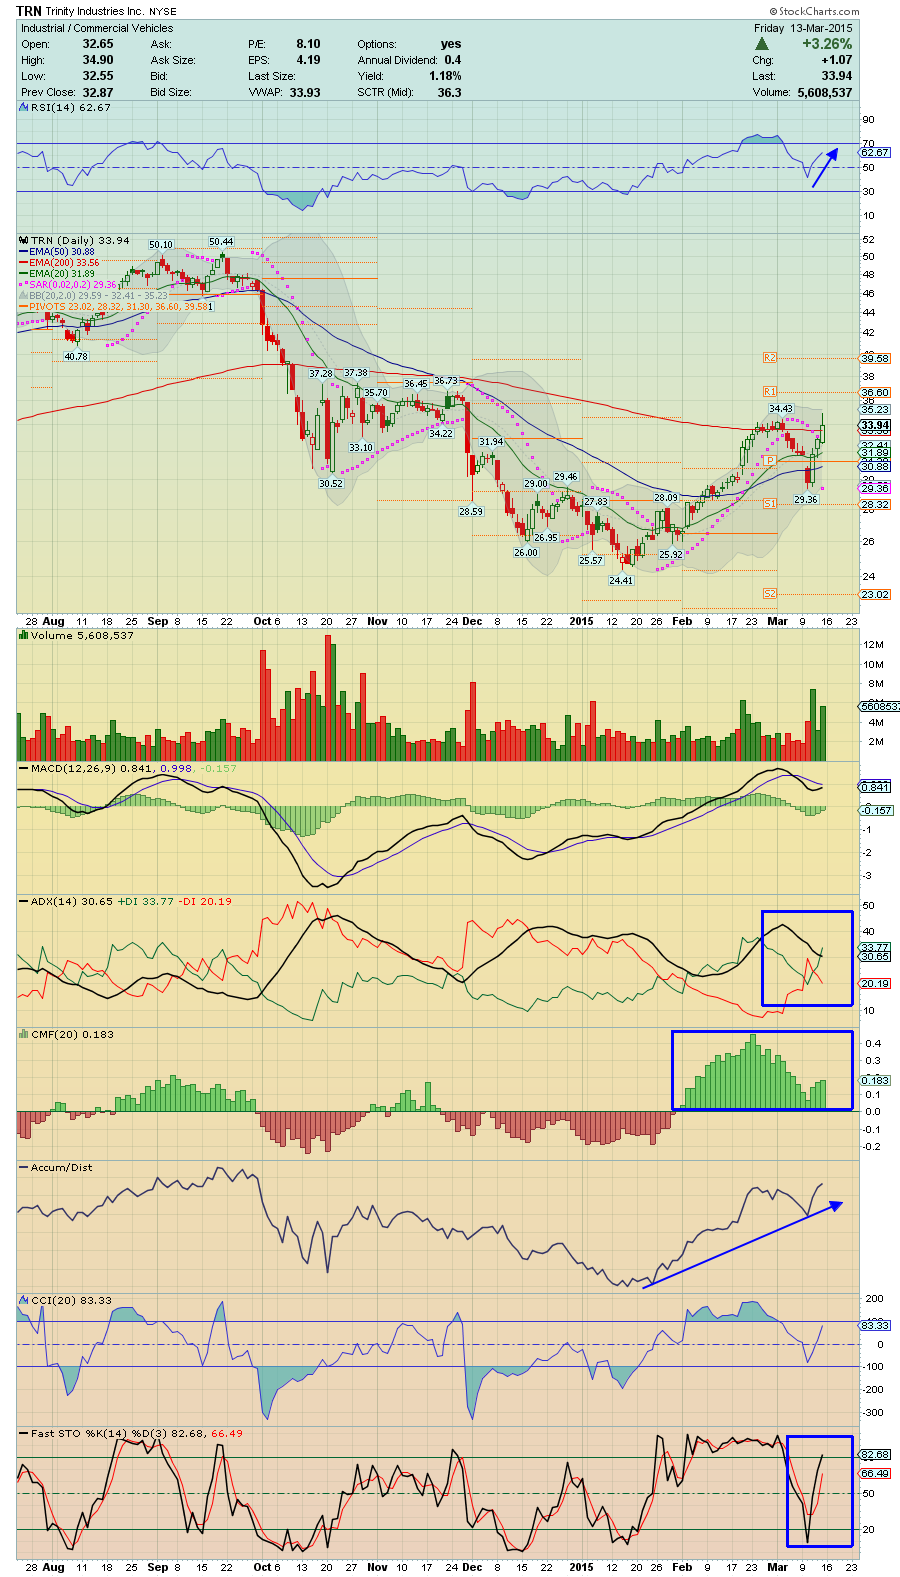Click the P/E value 8.10
The width and height of the screenshot is (900, 1577).
308,44
